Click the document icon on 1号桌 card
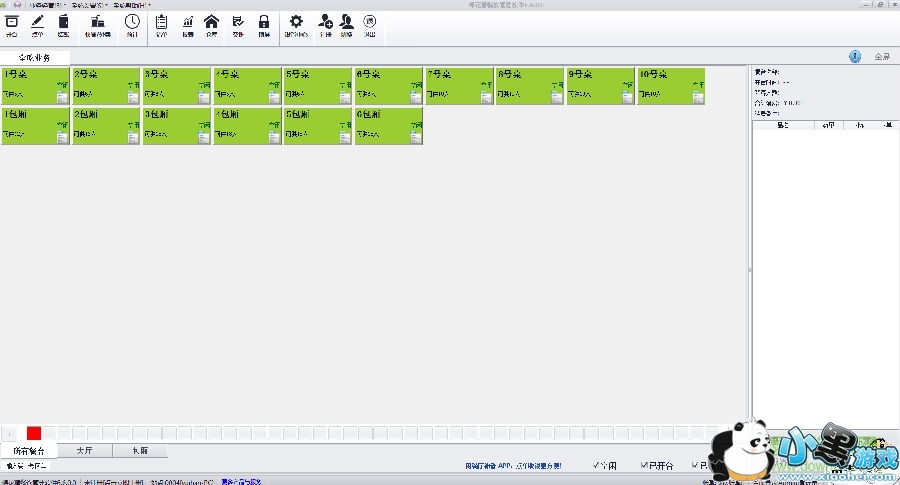Image resolution: width=900 pixels, height=485 pixels. 62,98
